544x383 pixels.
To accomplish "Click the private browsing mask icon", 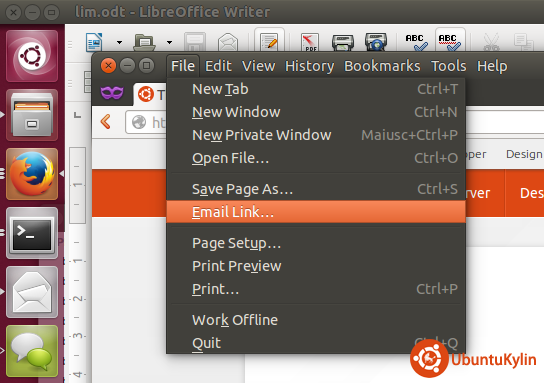I will click(112, 93).
